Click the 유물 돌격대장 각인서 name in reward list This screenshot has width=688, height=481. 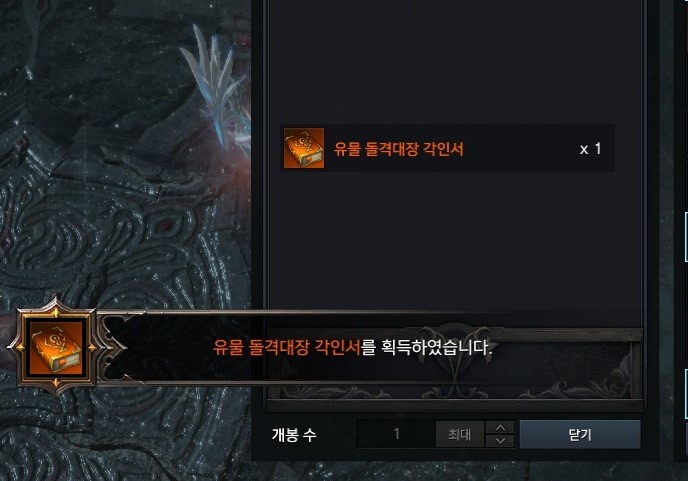pos(398,149)
